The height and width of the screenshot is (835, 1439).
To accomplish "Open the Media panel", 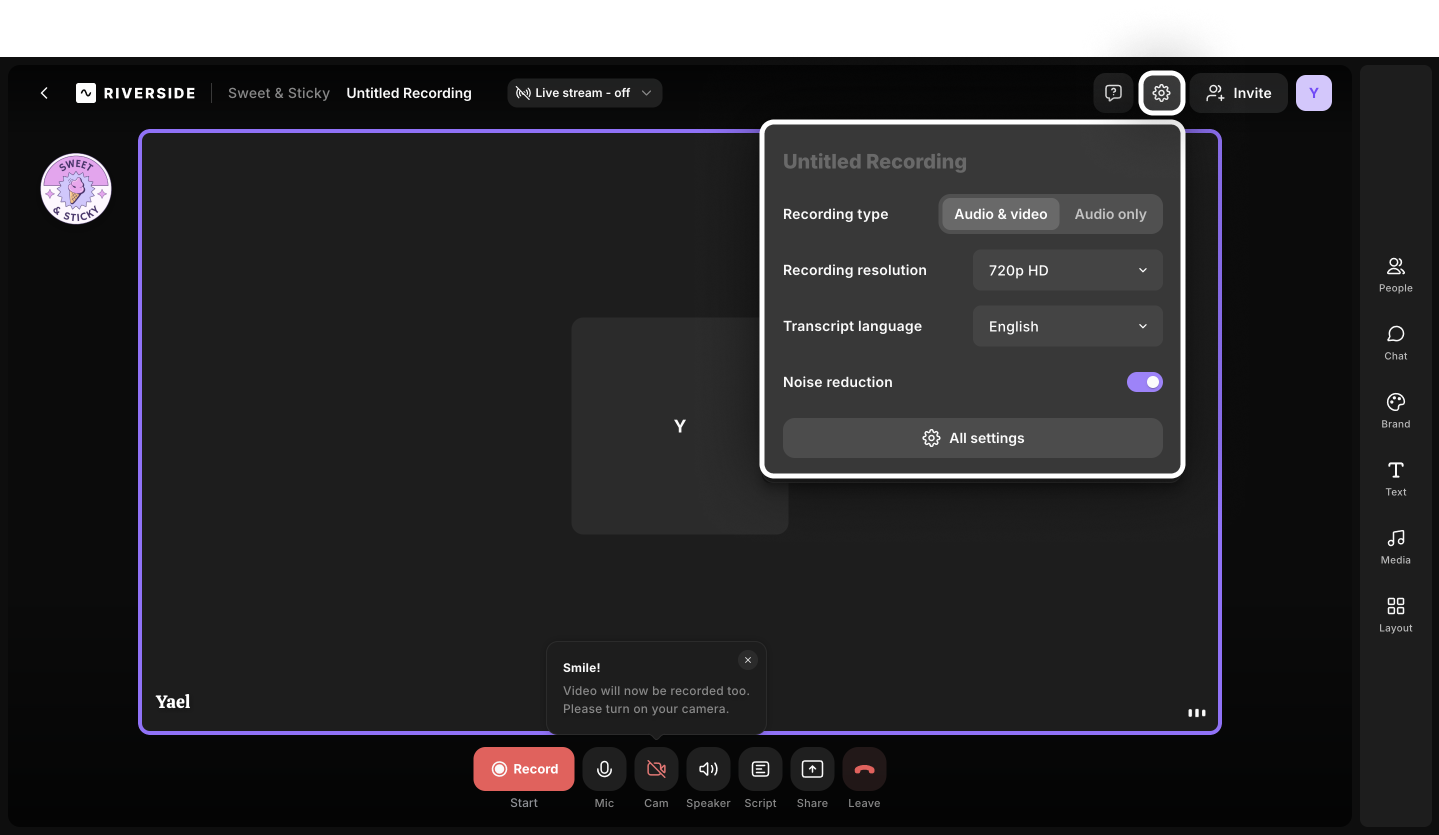I will coord(1395,546).
